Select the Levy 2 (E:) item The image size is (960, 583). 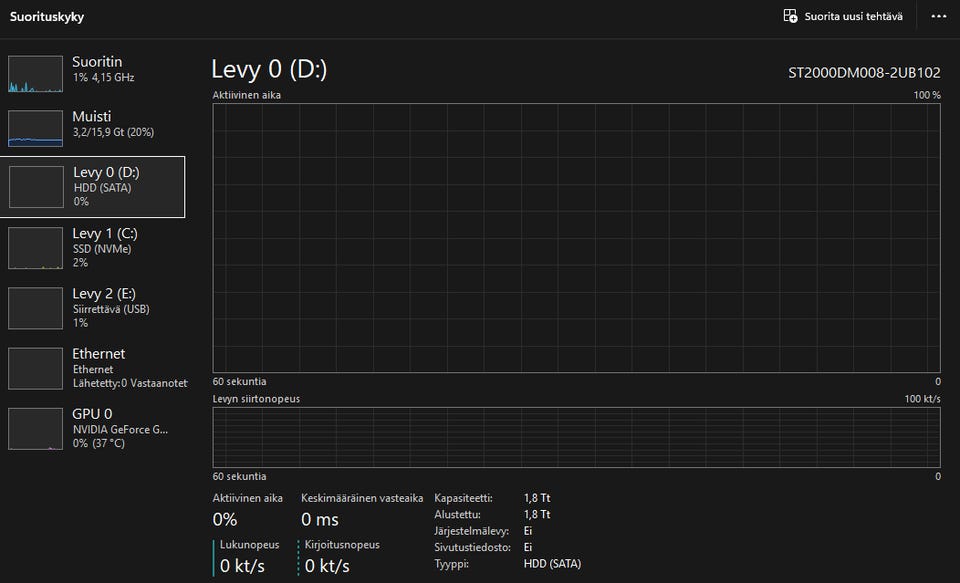coord(92,308)
